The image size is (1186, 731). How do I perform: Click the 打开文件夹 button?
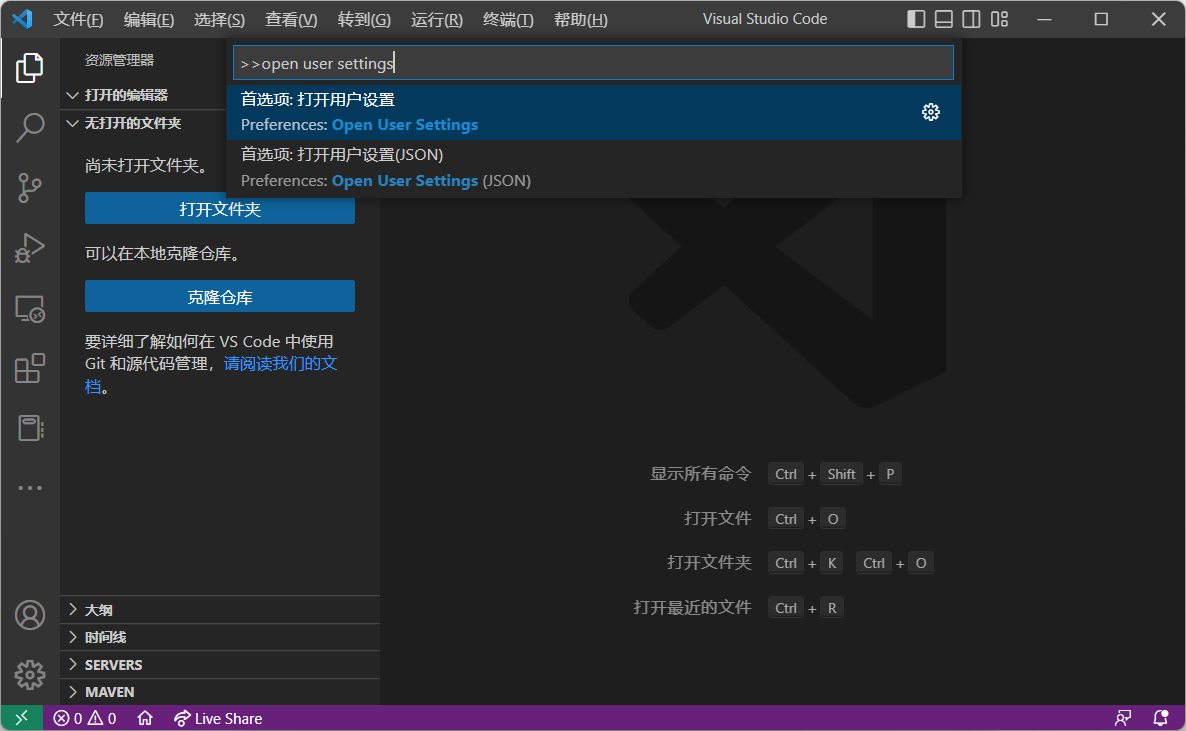[x=220, y=209]
